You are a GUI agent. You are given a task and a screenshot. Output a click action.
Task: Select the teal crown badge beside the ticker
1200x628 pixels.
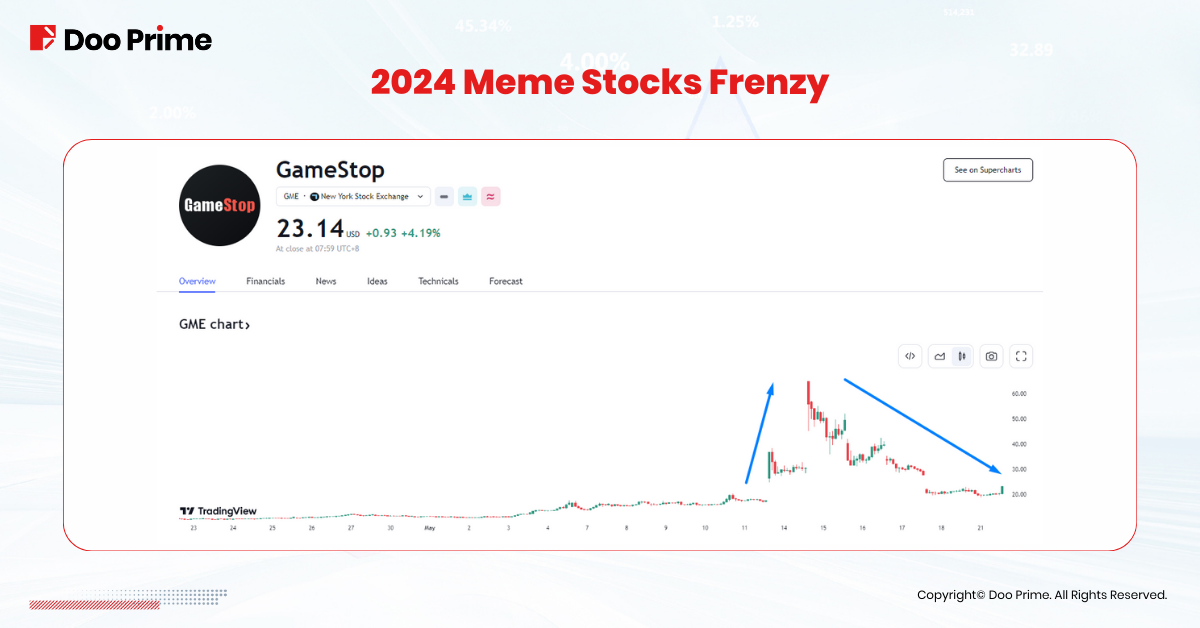(467, 197)
